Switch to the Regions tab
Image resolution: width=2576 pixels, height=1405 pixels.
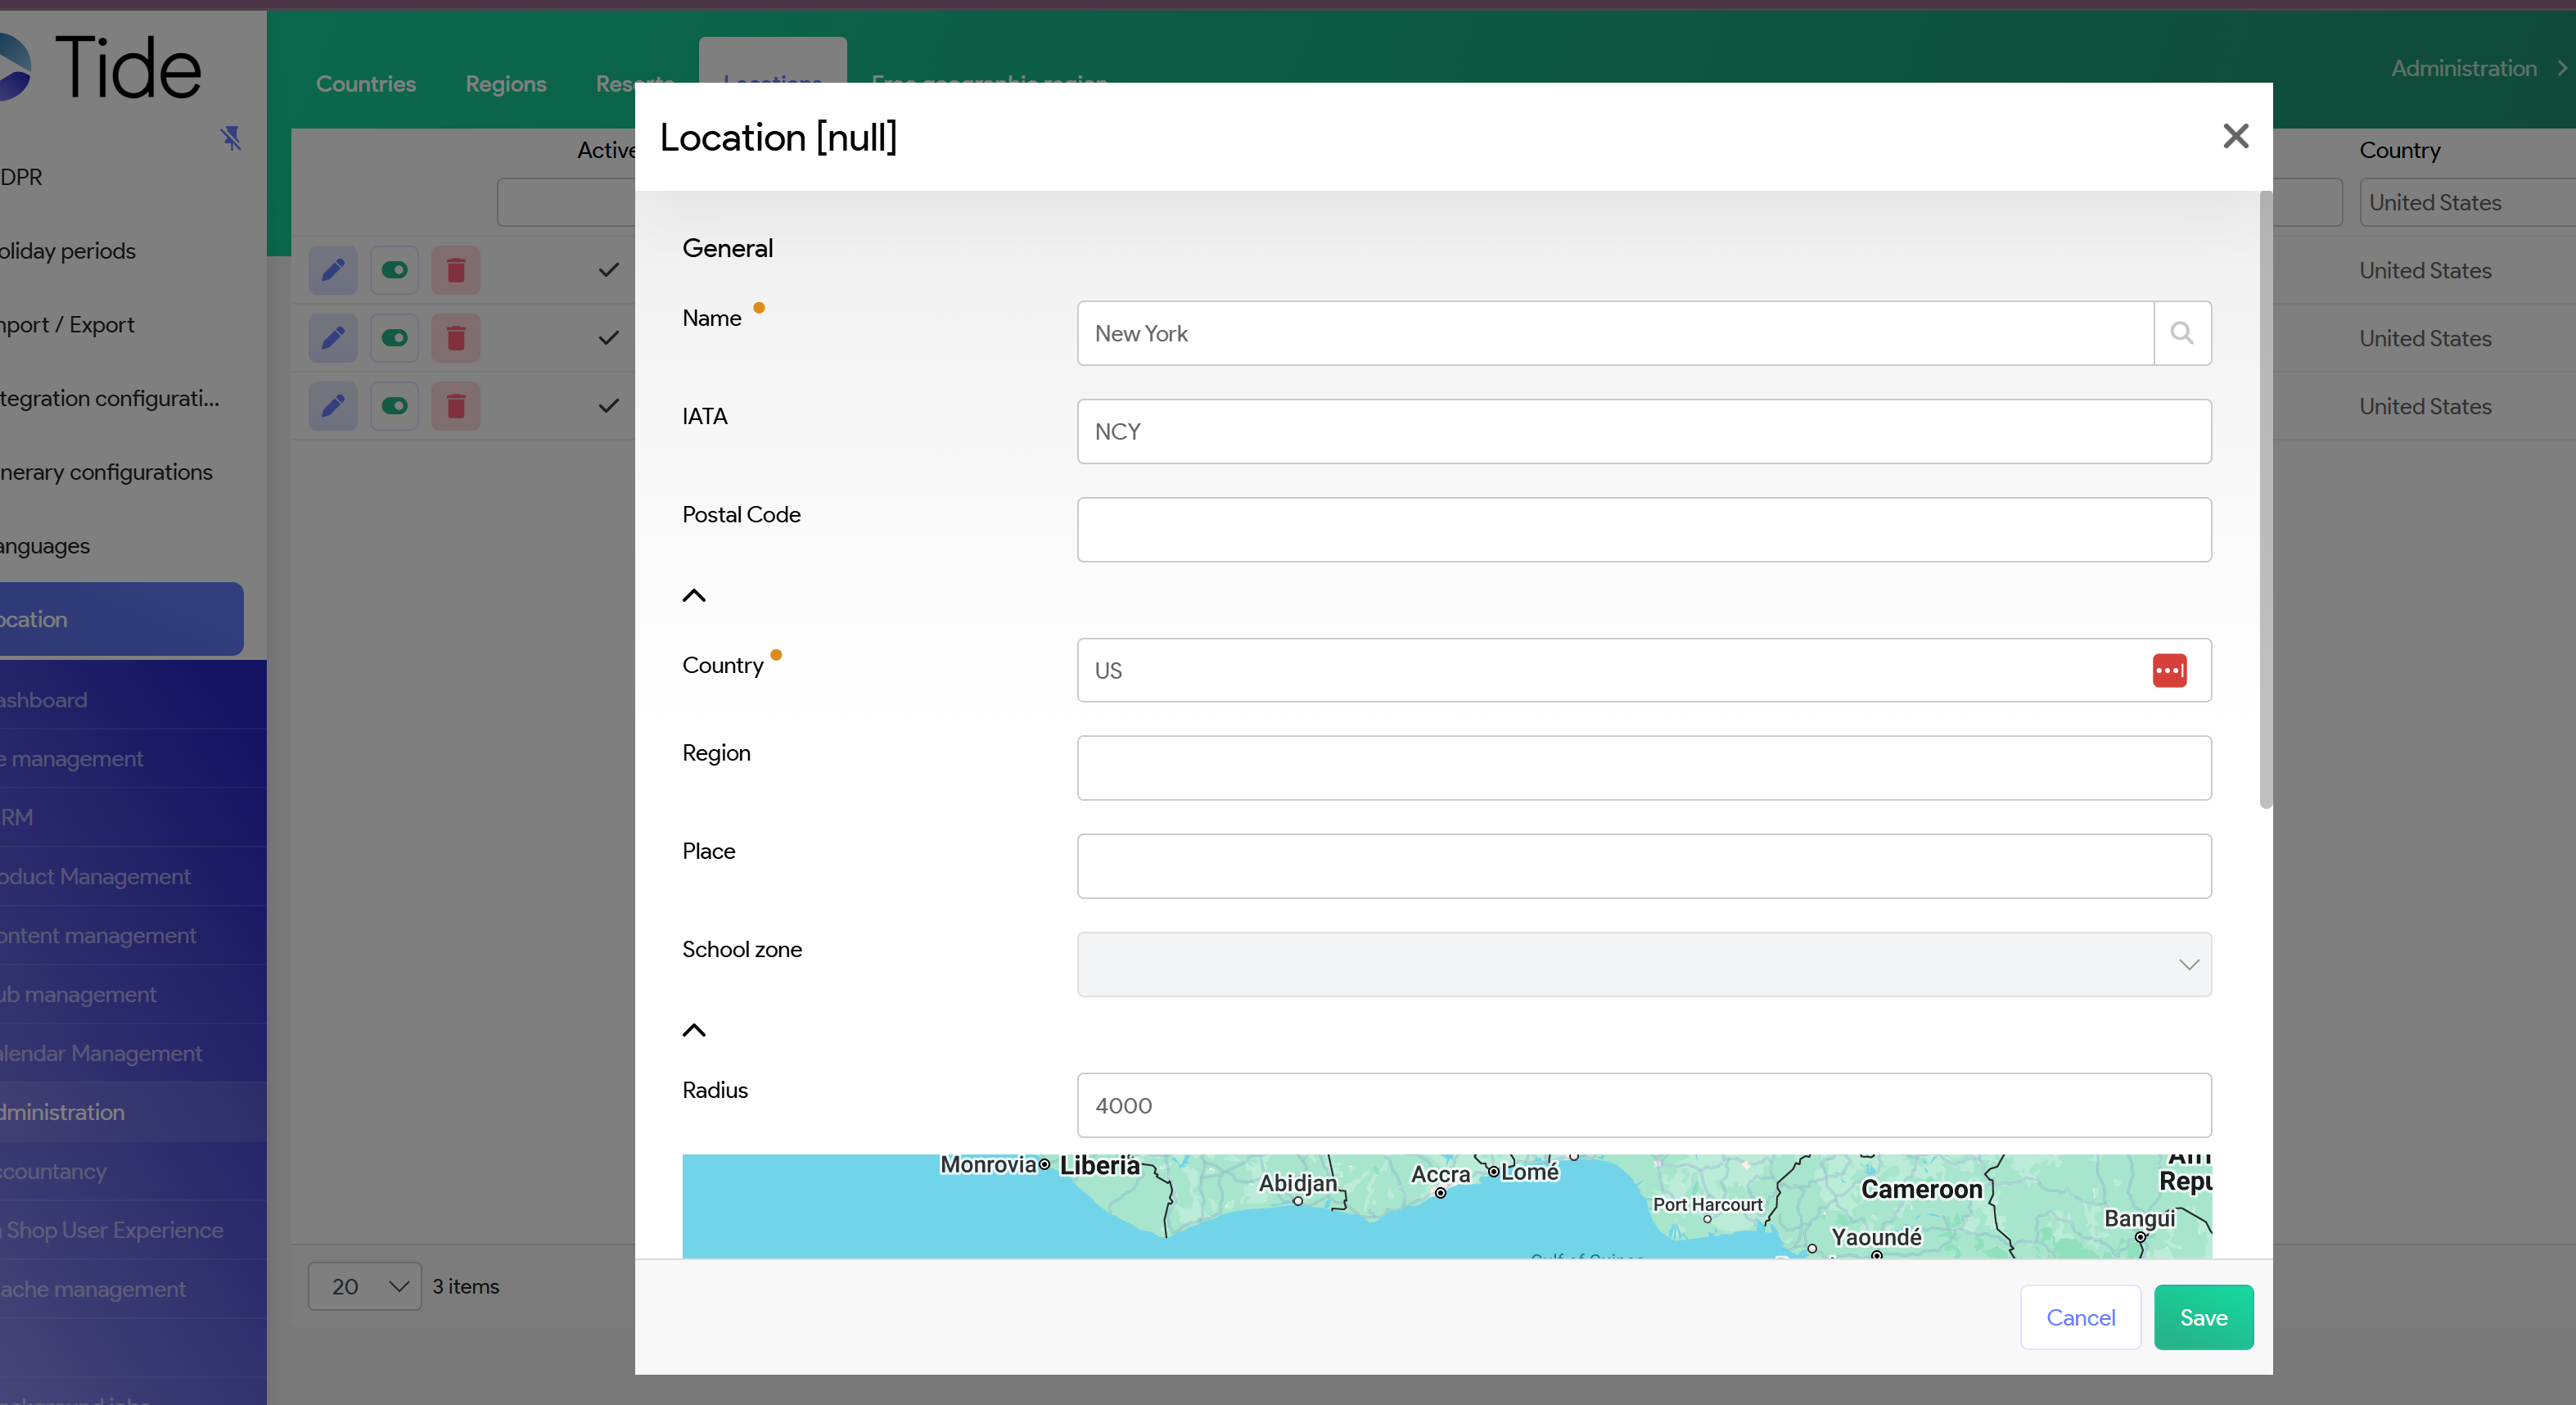point(505,84)
